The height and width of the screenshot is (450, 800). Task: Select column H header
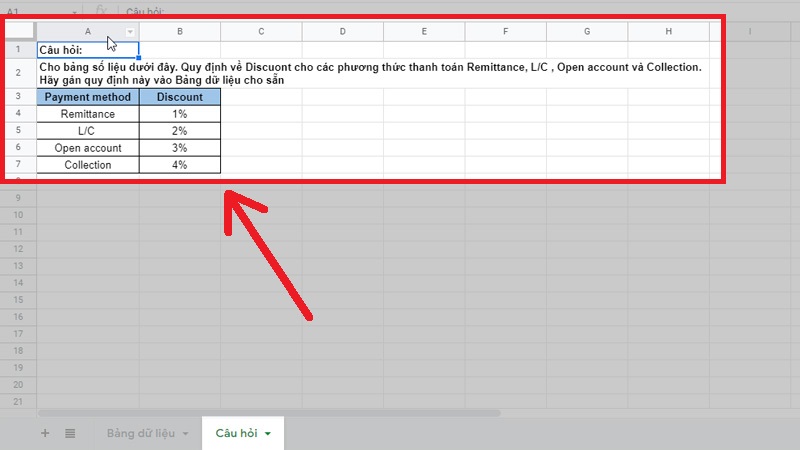668,32
